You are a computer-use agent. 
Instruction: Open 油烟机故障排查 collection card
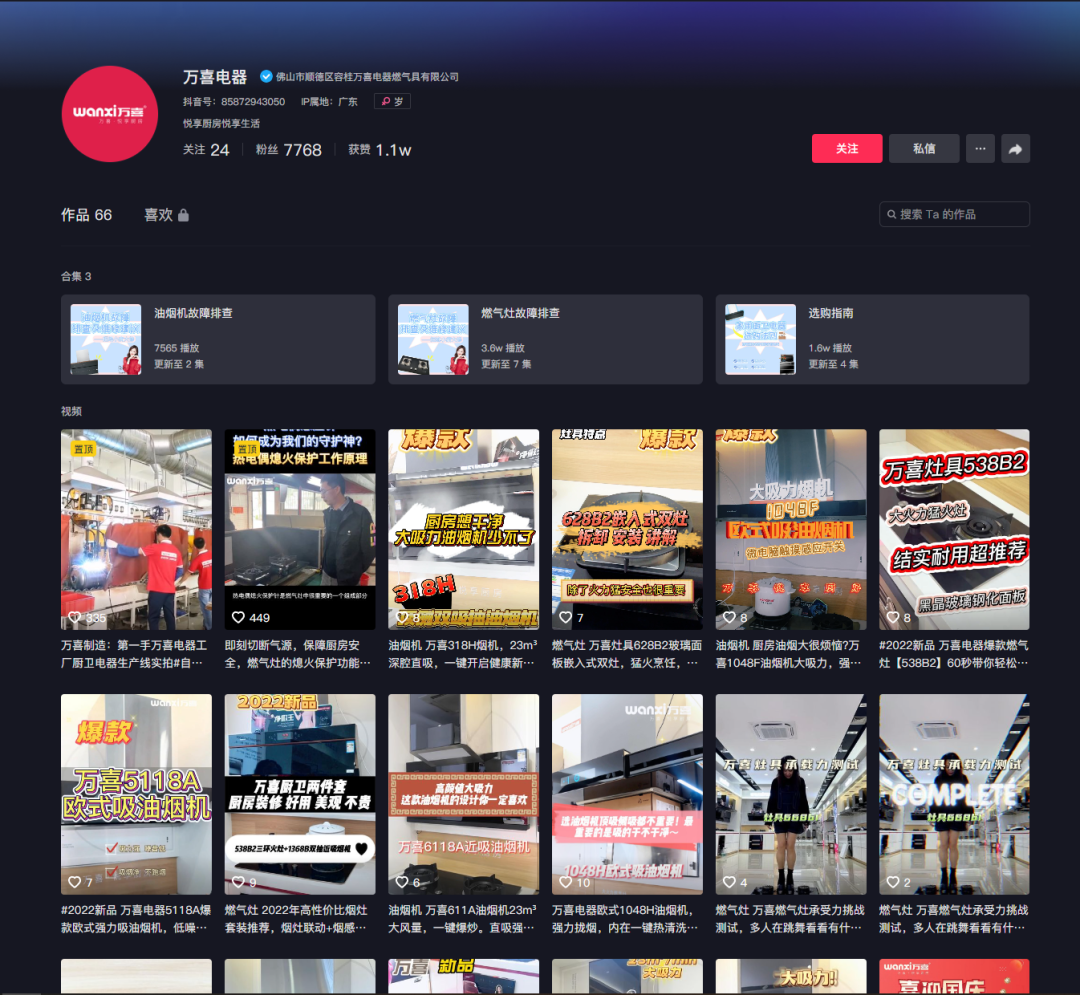tap(218, 339)
